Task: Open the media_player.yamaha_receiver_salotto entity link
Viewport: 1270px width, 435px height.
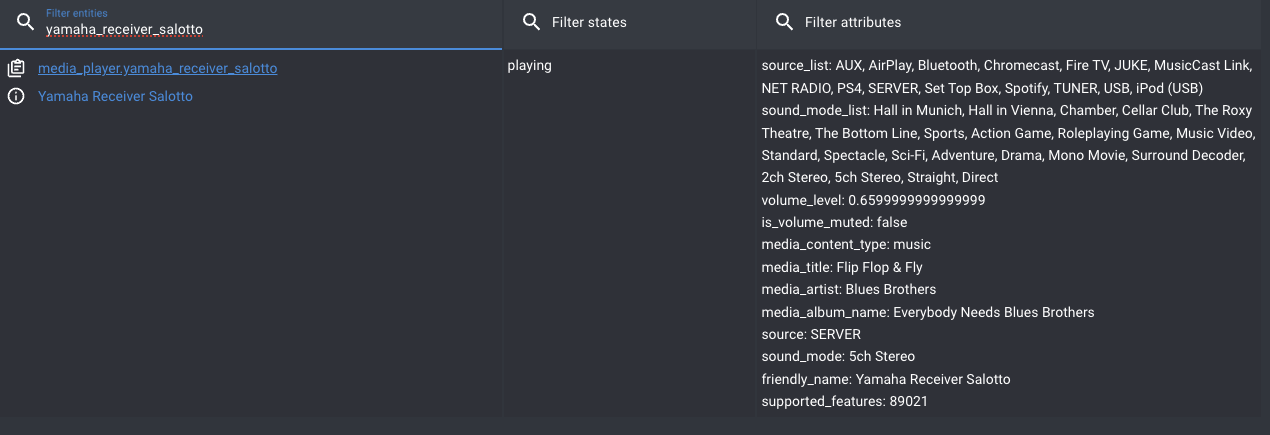Action: point(157,69)
